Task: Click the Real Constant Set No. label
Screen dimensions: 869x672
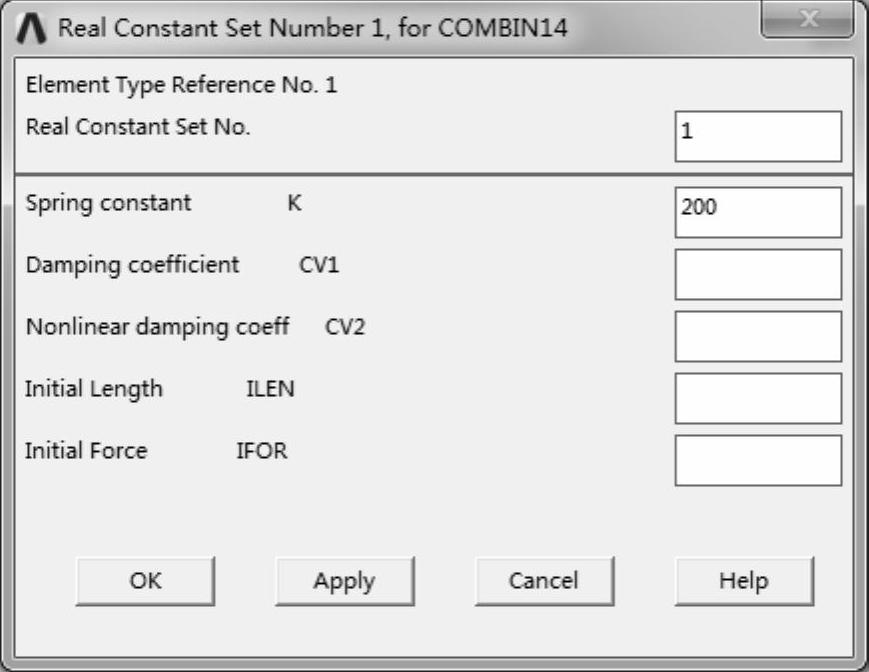Action: (x=138, y=127)
